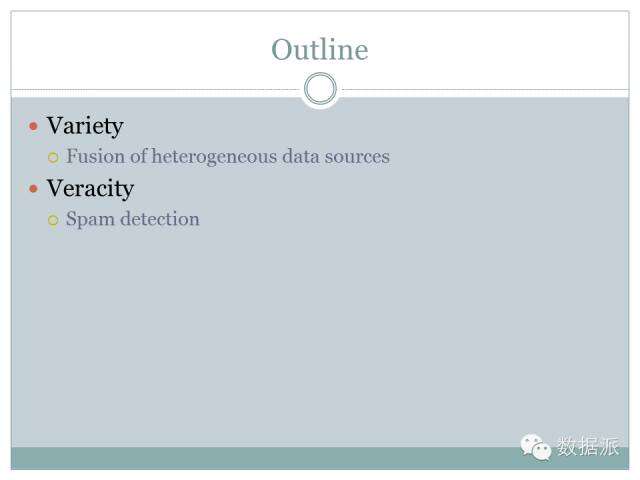640x480 pixels.
Task: Click the circle ornament below the title
Action: point(320,89)
